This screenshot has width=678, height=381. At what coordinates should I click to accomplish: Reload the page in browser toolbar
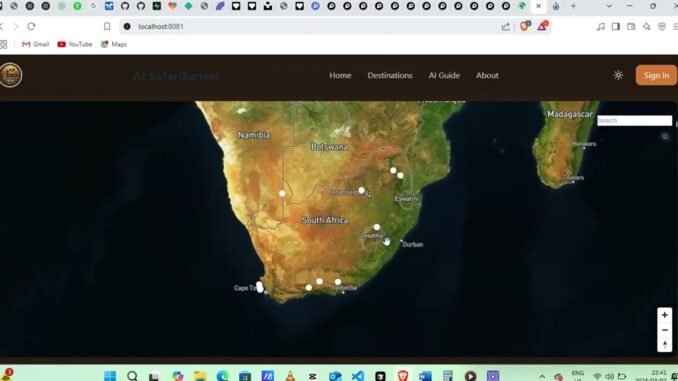tap(31, 26)
